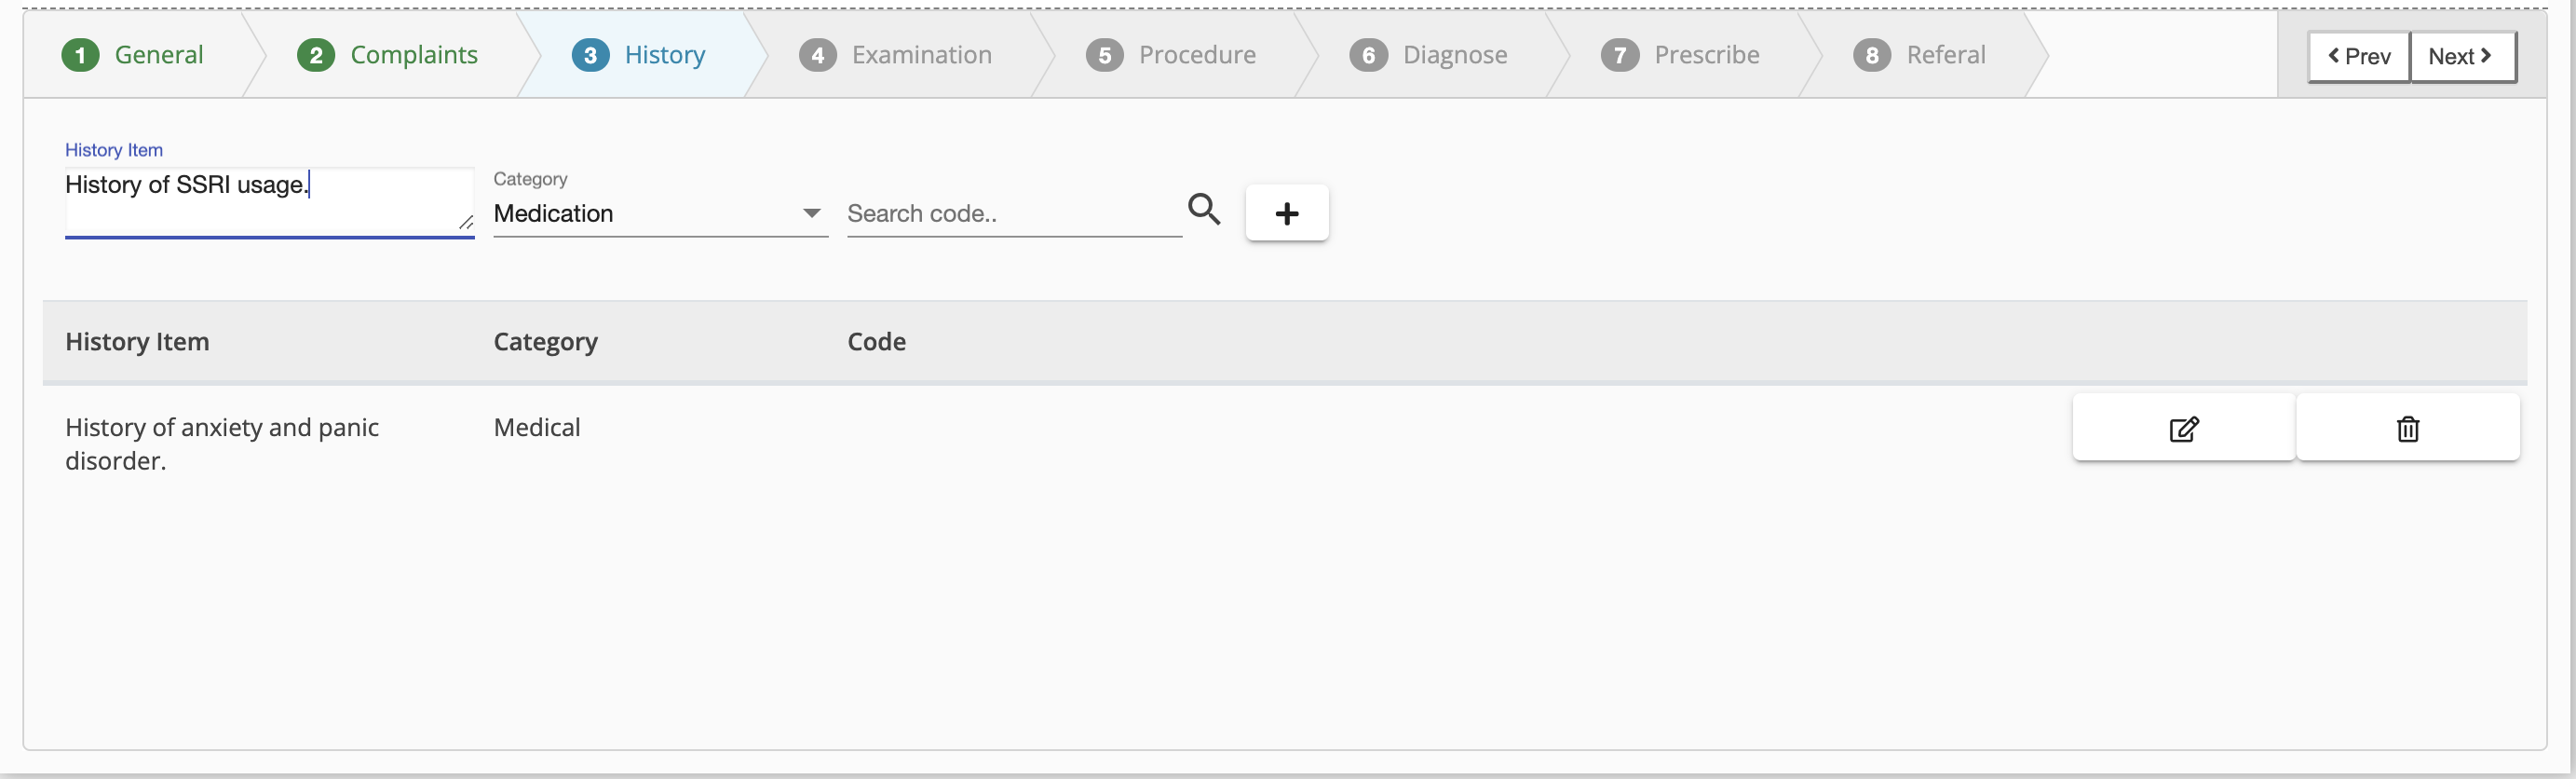Add history item with plus button
The width and height of the screenshot is (2576, 779).
(1287, 212)
